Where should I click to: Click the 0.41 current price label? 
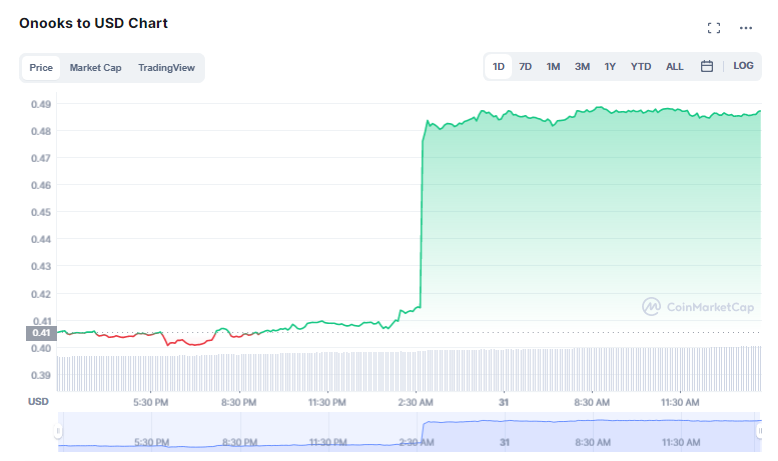pos(41,333)
